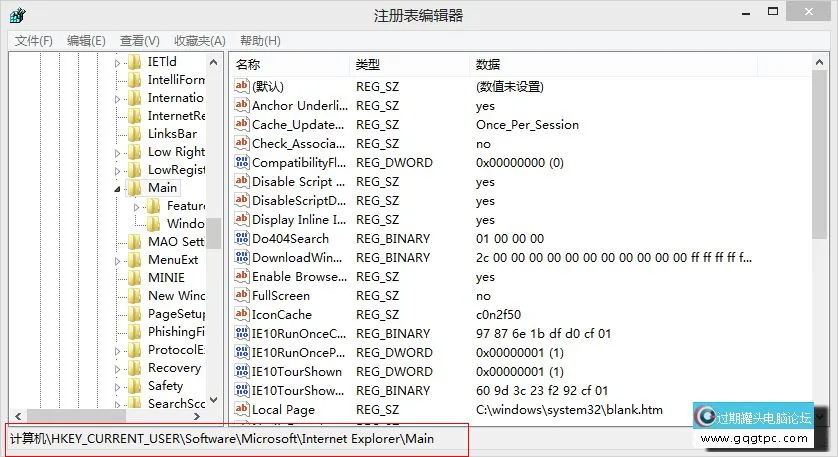This screenshot has width=838, height=457.
Task: Click the binary icon beside IE10RunOnceC value
Action: [241, 333]
